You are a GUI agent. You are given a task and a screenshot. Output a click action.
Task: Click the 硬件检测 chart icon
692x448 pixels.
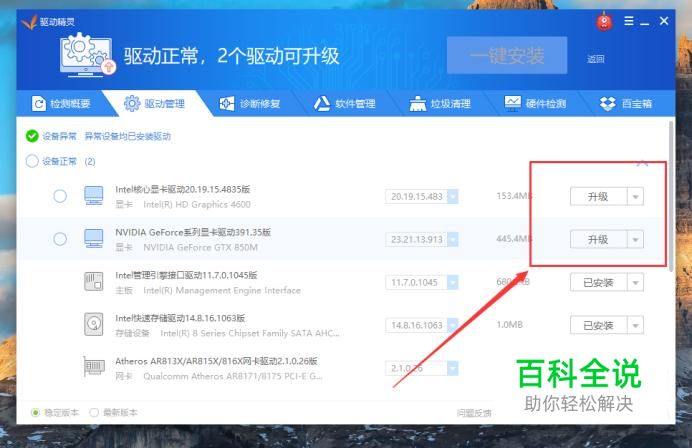pos(513,103)
